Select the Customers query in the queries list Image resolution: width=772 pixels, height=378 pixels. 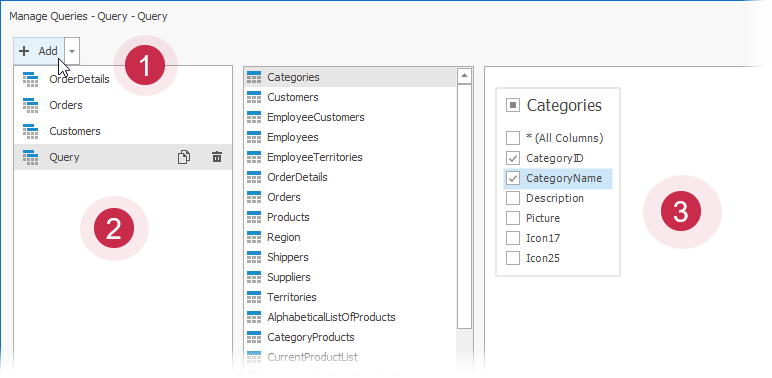click(x=123, y=131)
